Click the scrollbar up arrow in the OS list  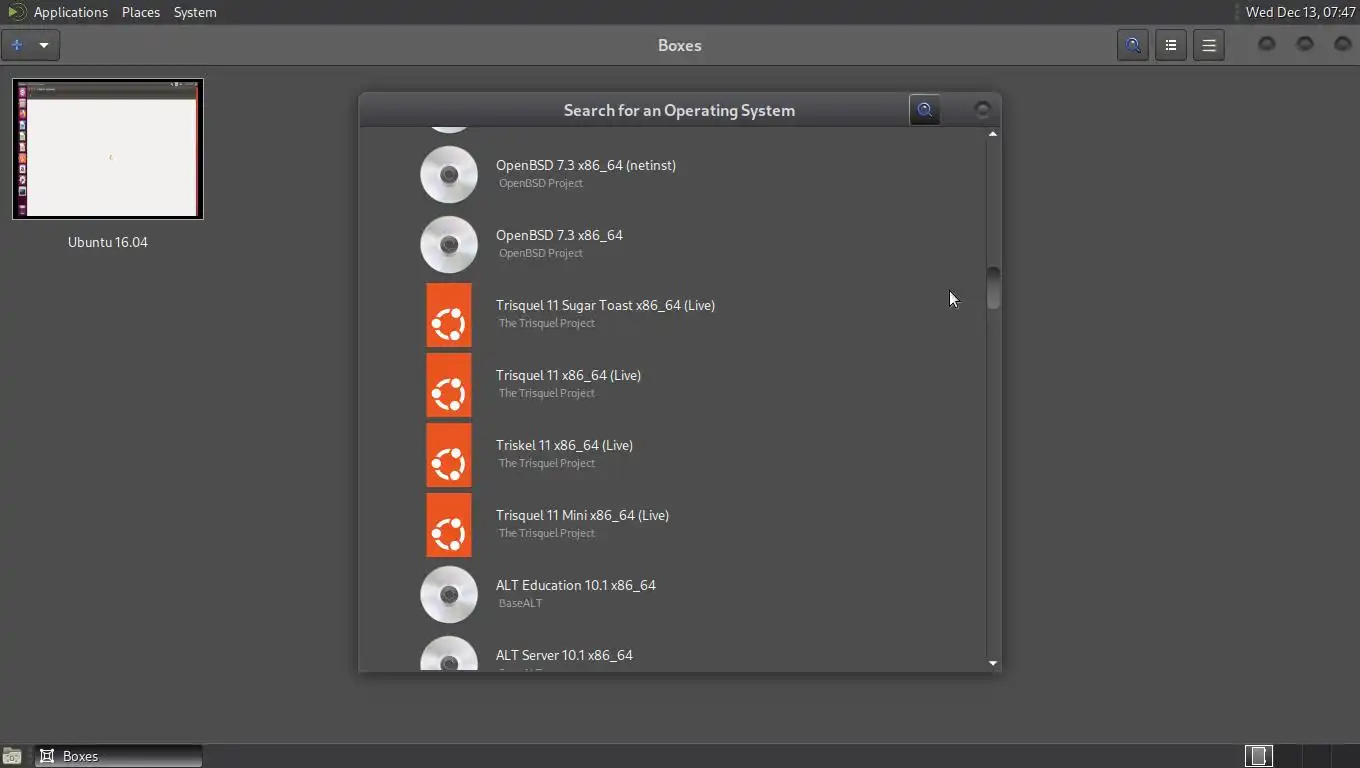pyautogui.click(x=993, y=134)
